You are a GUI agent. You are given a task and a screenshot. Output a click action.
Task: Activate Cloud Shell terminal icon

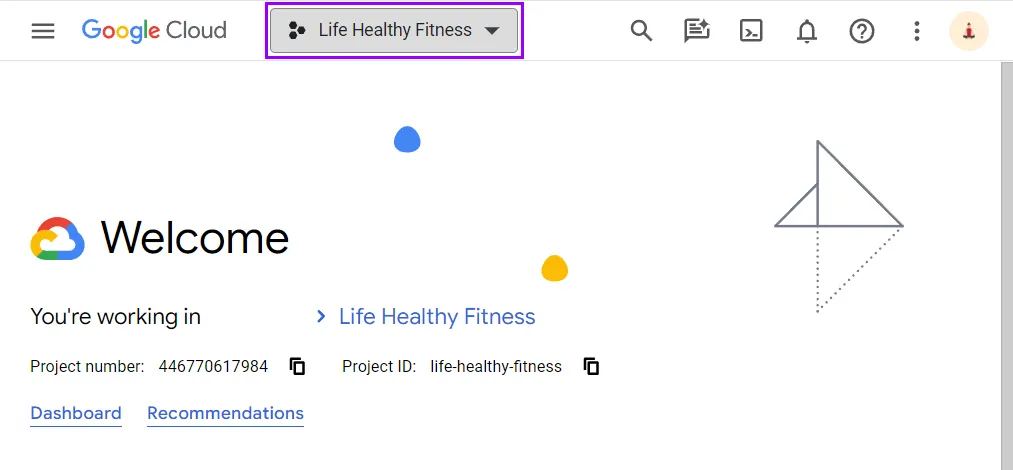[x=751, y=31]
